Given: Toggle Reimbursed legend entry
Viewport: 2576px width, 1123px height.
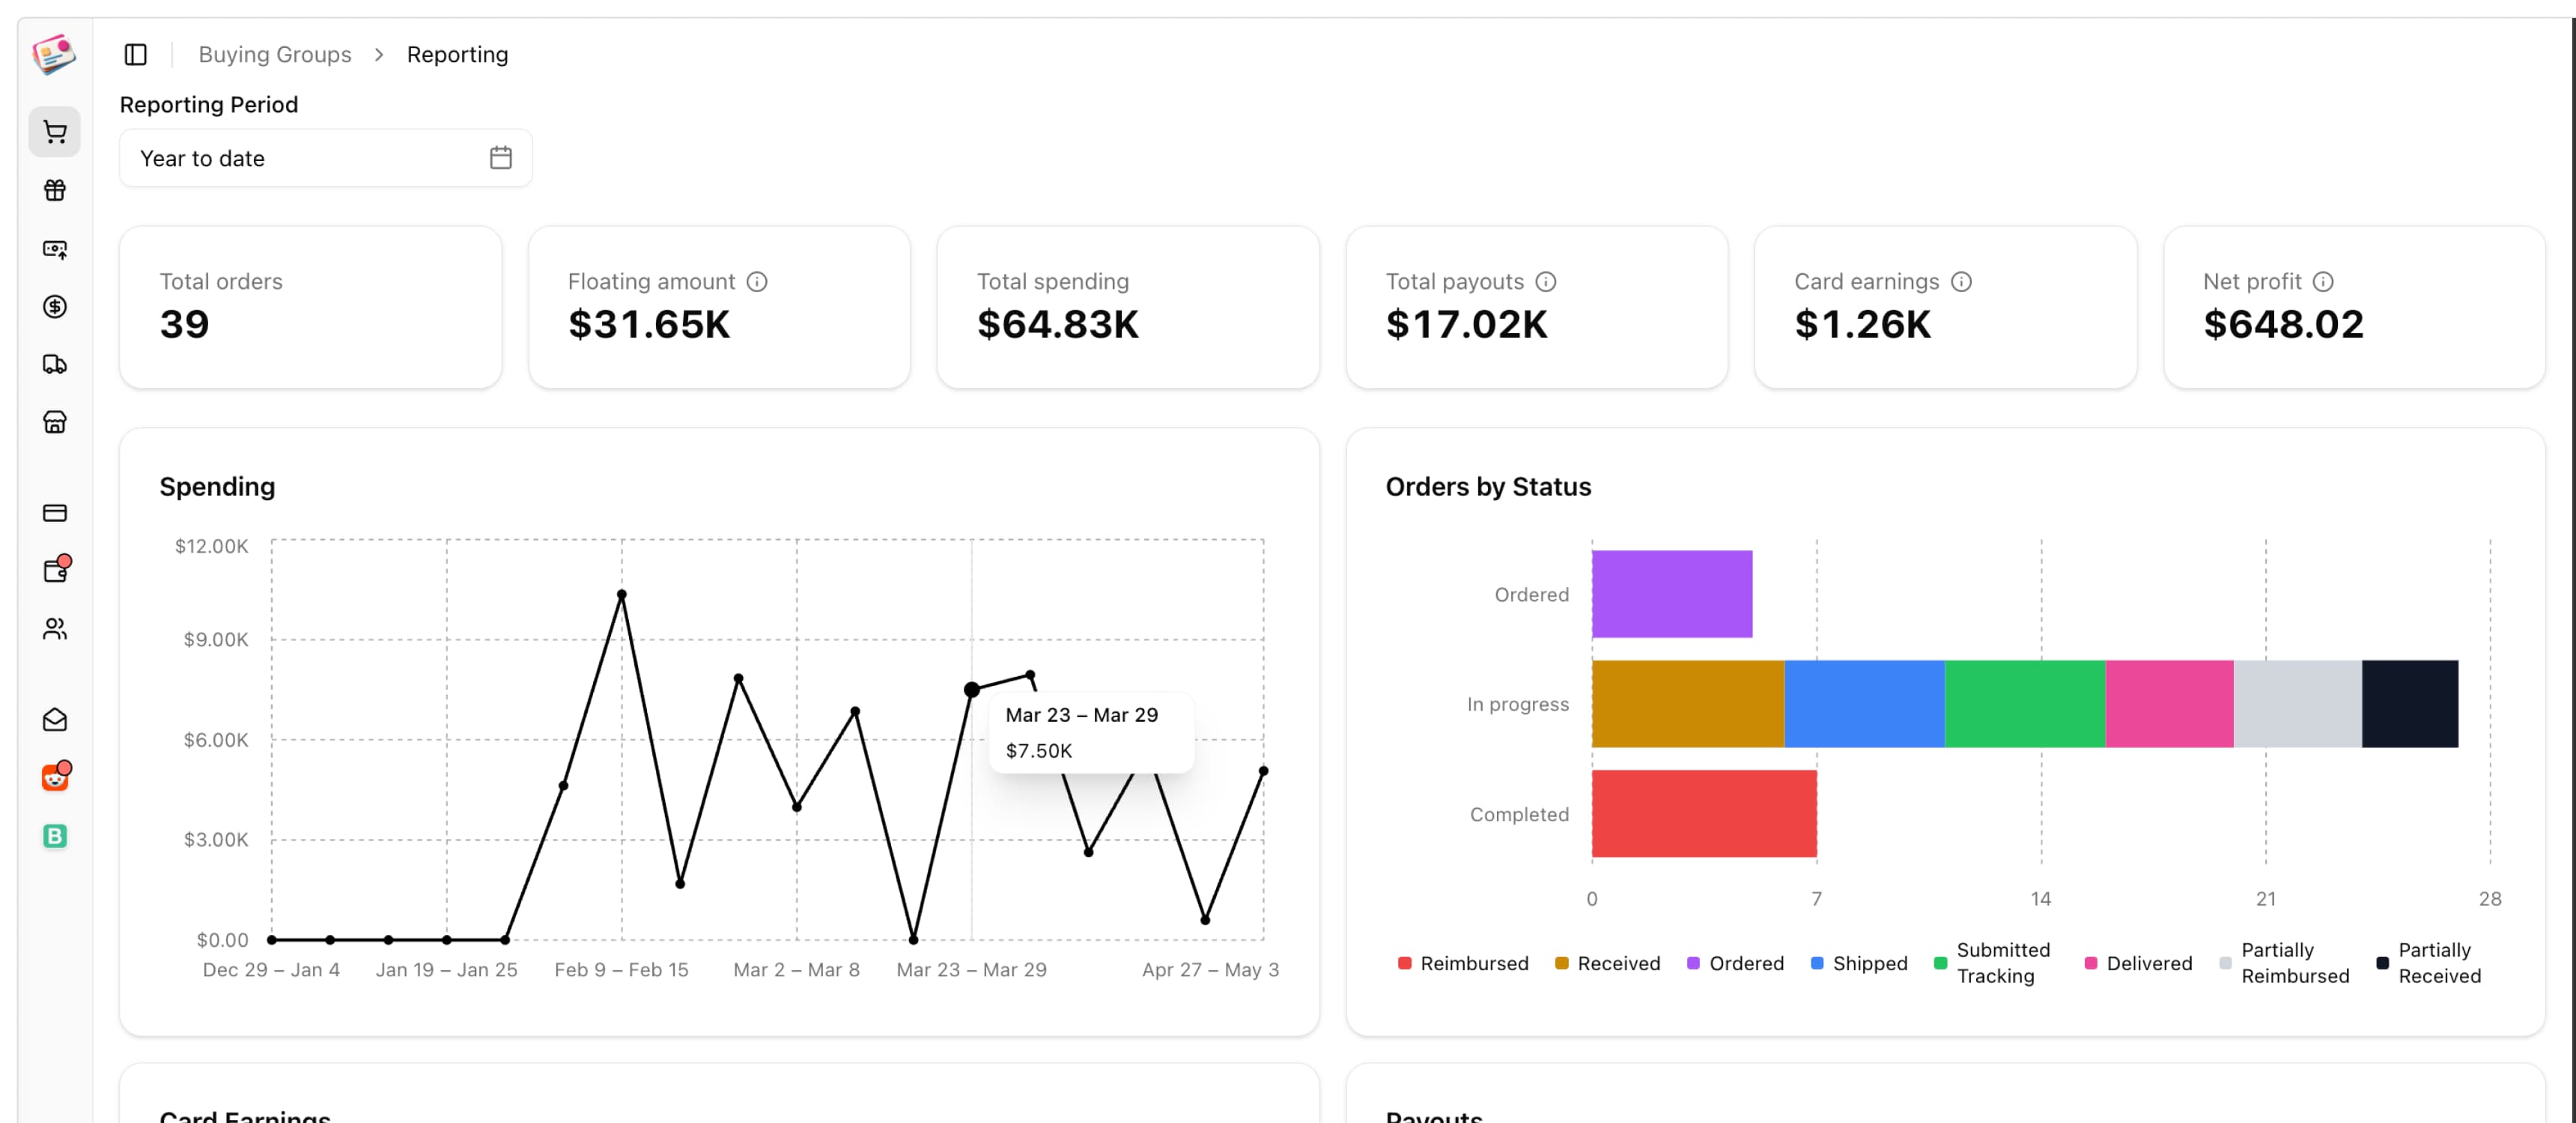Looking at the screenshot, I should [1463, 963].
